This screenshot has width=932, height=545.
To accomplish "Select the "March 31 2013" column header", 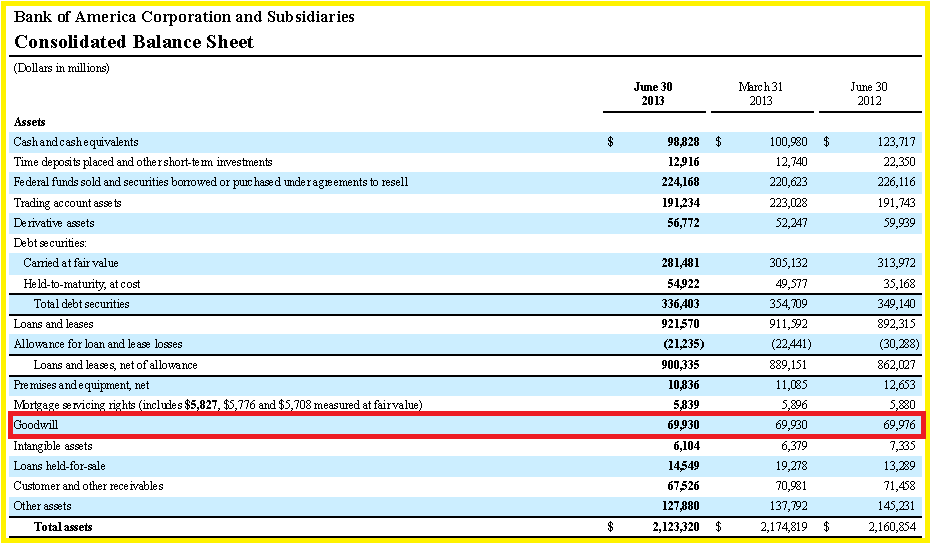I will coord(760,94).
